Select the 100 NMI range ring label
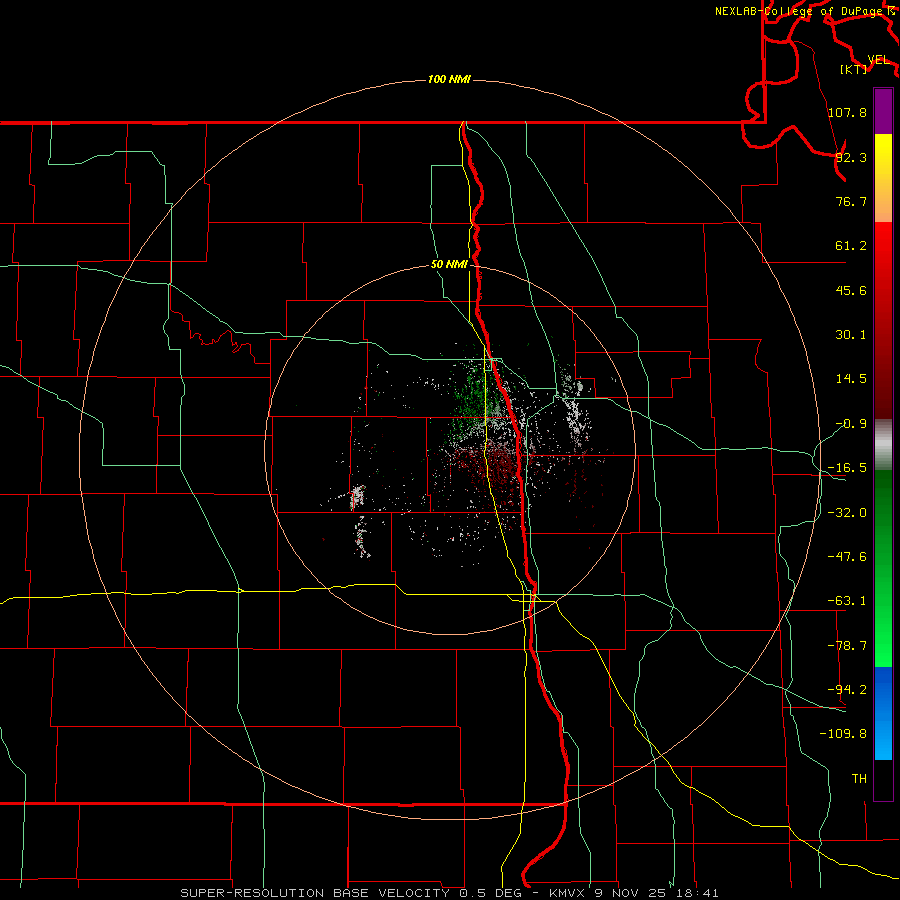This screenshot has width=900, height=900. coord(449,79)
